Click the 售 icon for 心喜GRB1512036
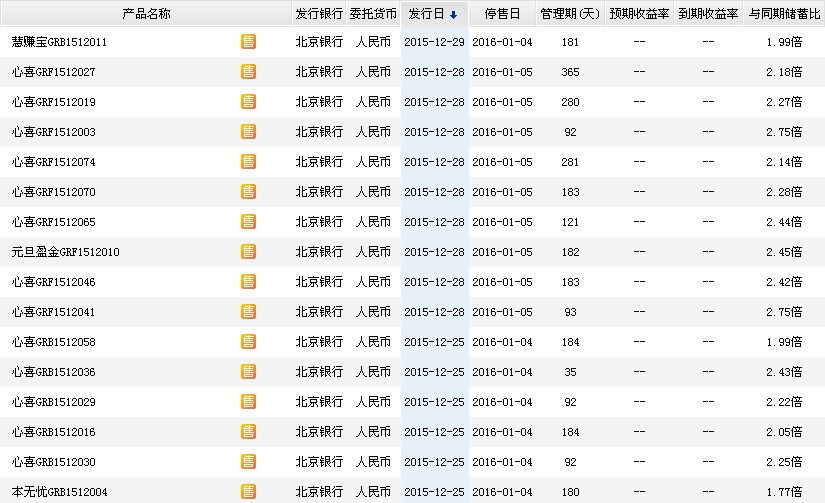 tap(248, 371)
